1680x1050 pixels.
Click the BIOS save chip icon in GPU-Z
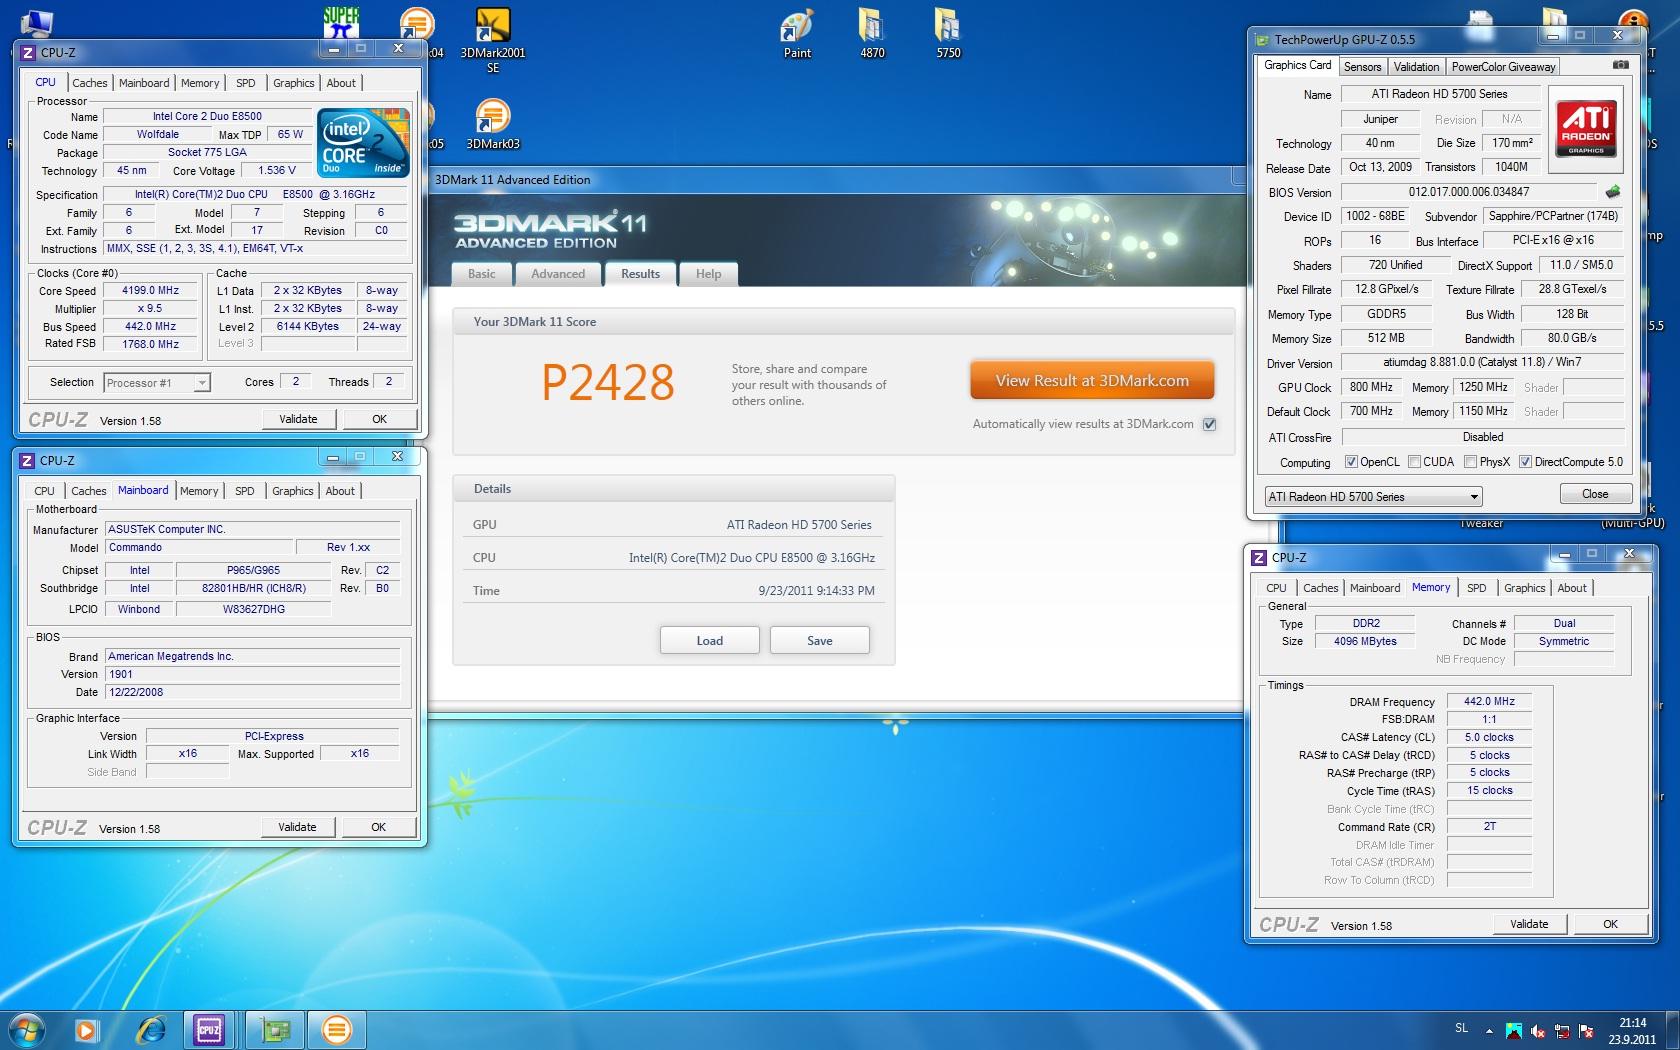1612,191
